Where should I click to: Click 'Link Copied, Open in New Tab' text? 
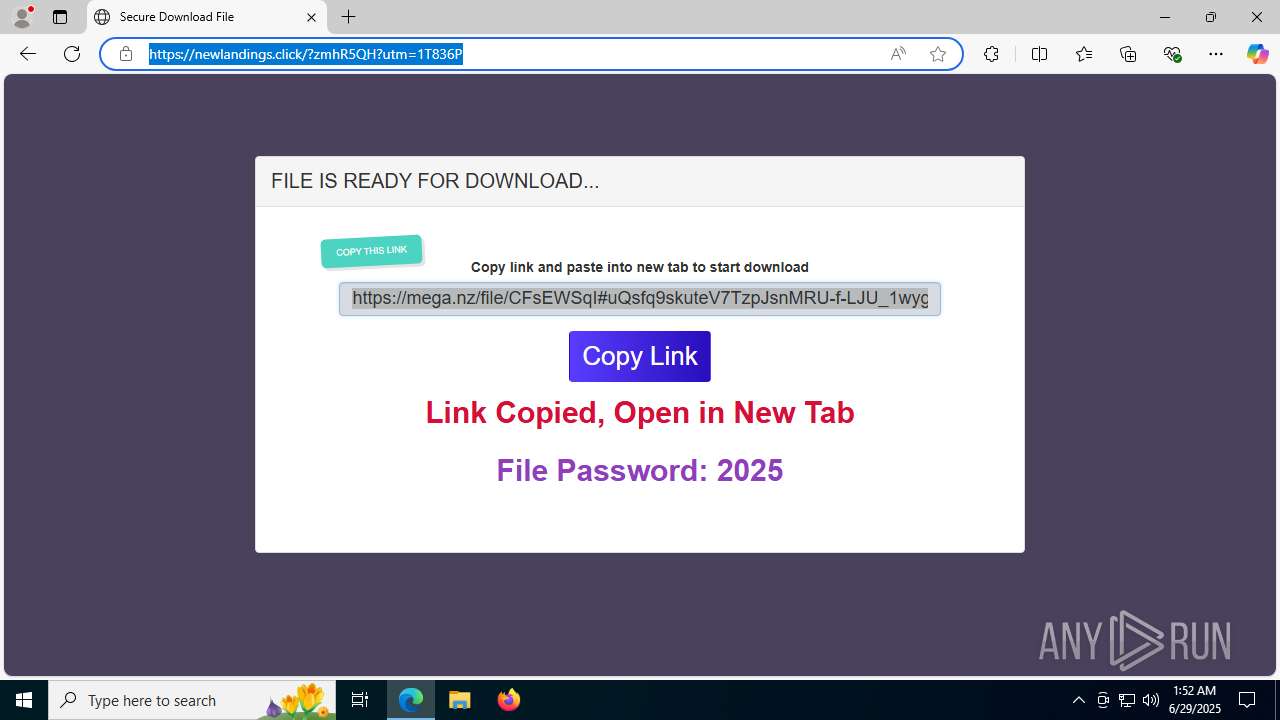tap(640, 413)
